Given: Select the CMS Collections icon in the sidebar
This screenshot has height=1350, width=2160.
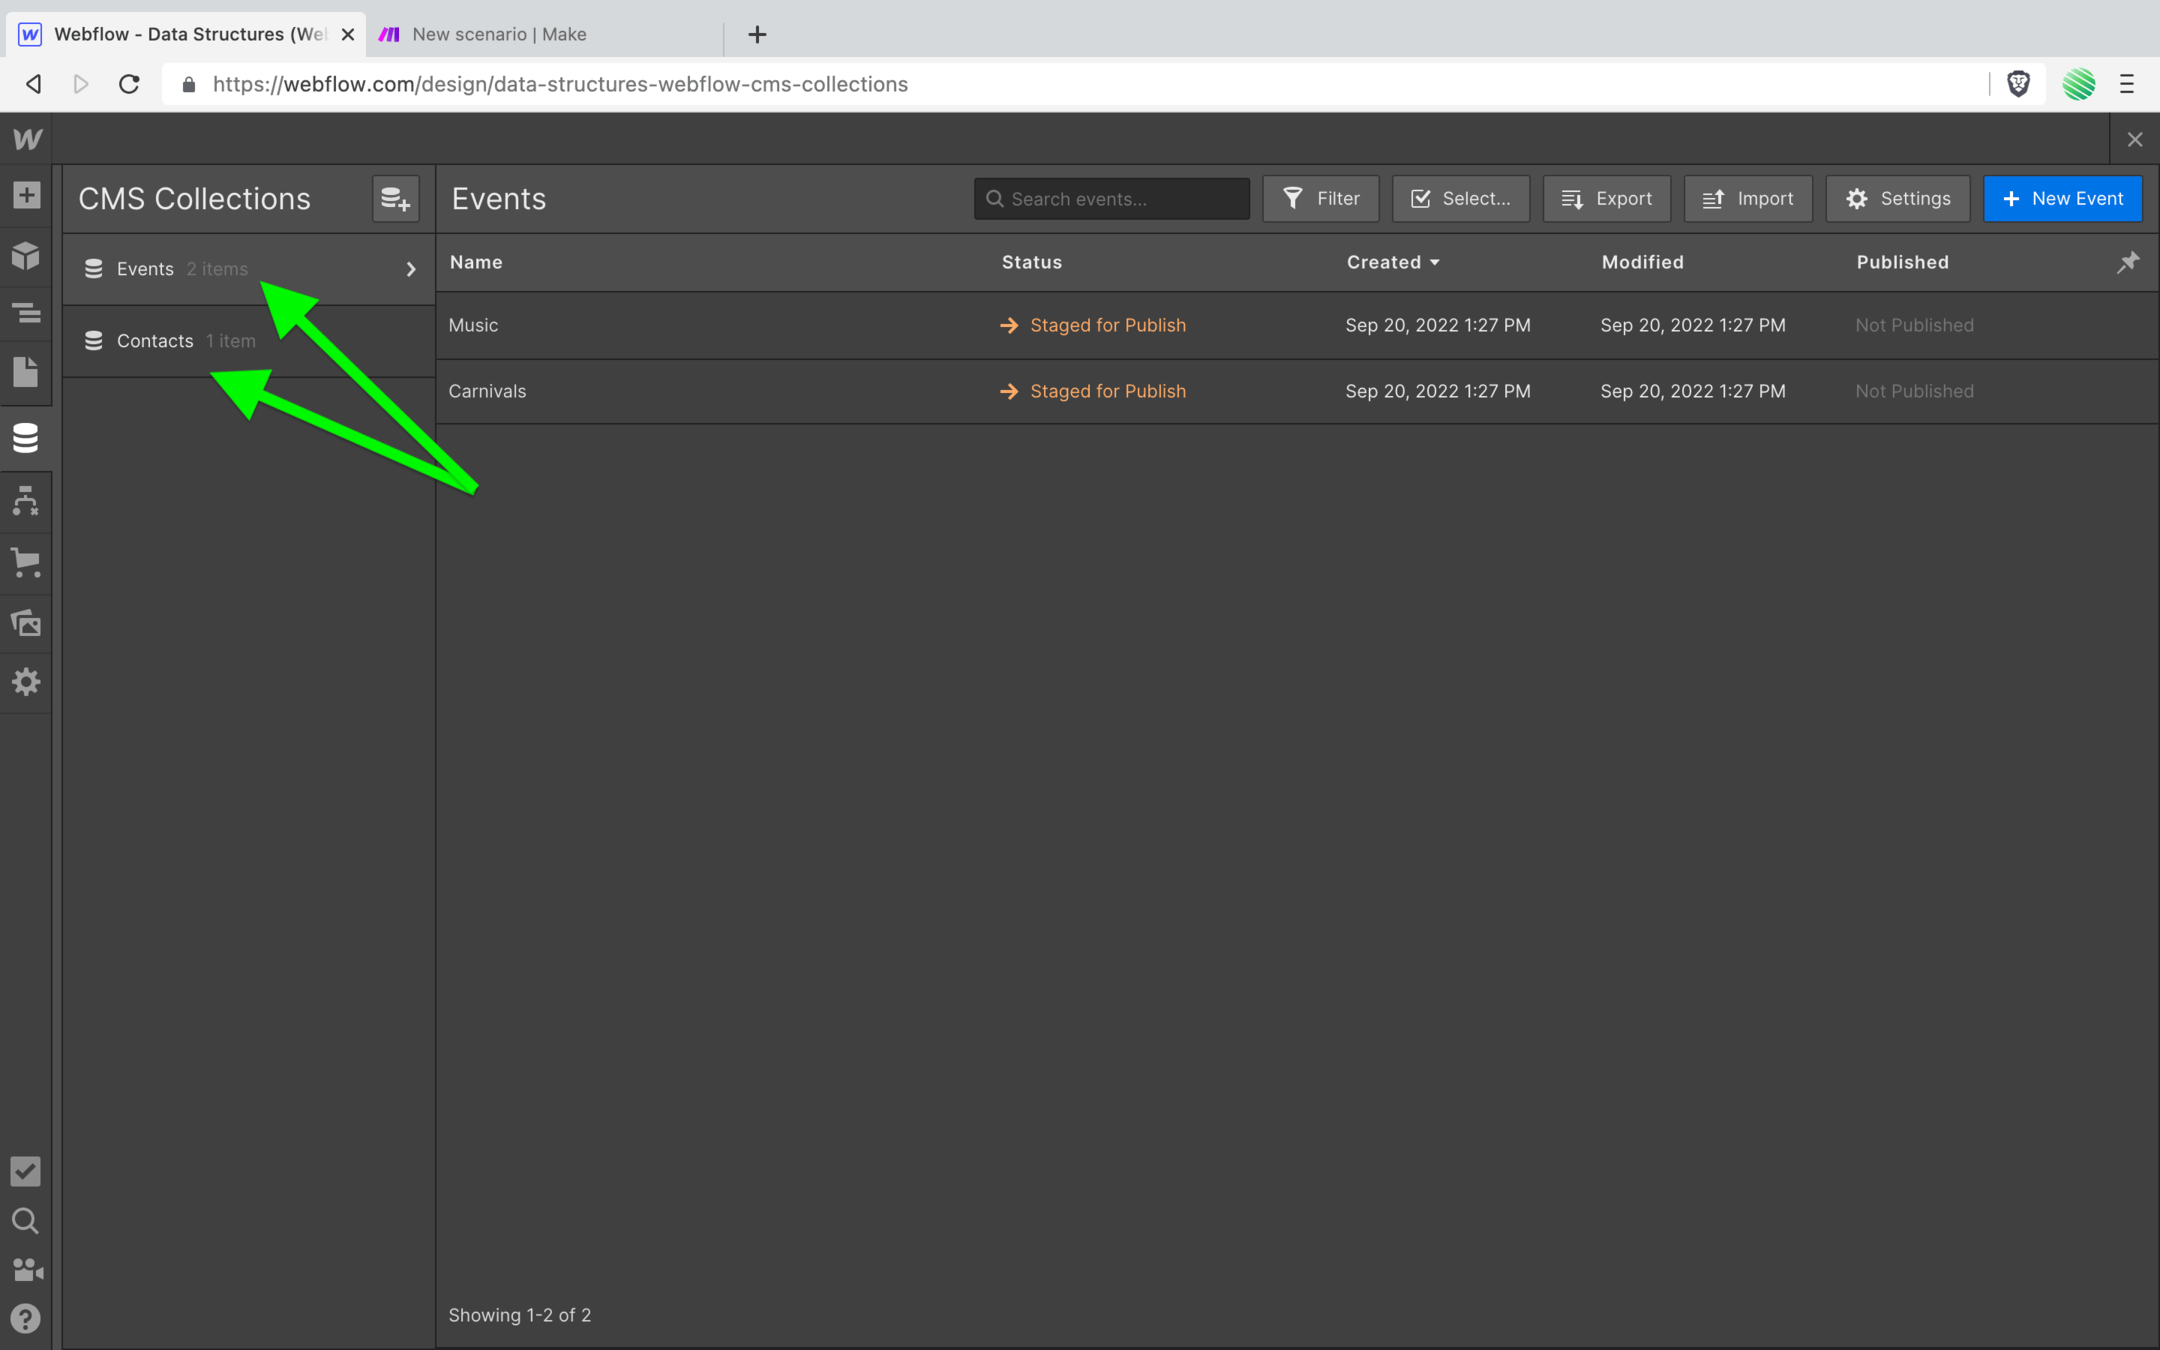Looking at the screenshot, I should coord(26,437).
